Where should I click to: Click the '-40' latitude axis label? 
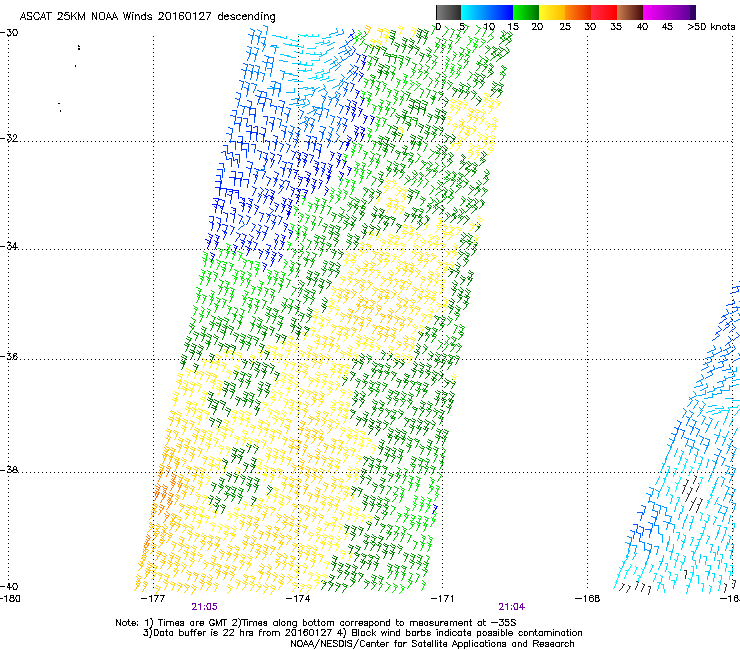click(x=9, y=586)
